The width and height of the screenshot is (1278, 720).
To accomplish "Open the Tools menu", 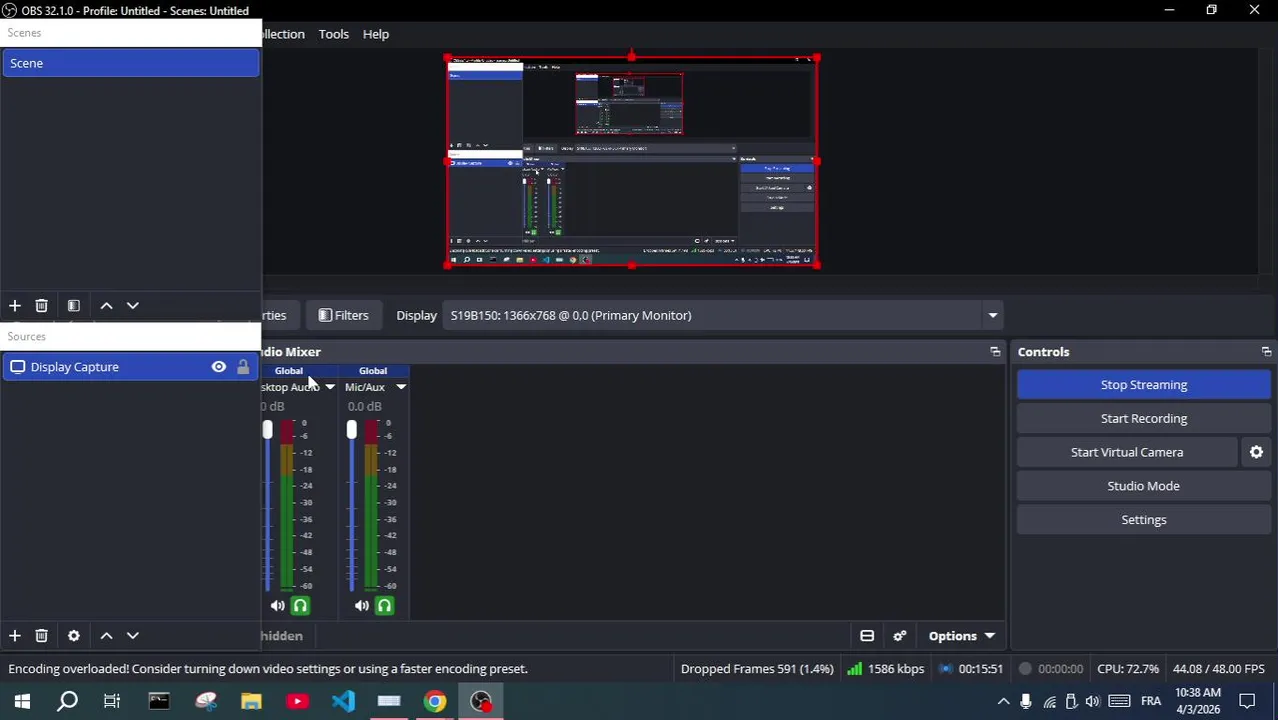I will click(x=334, y=34).
